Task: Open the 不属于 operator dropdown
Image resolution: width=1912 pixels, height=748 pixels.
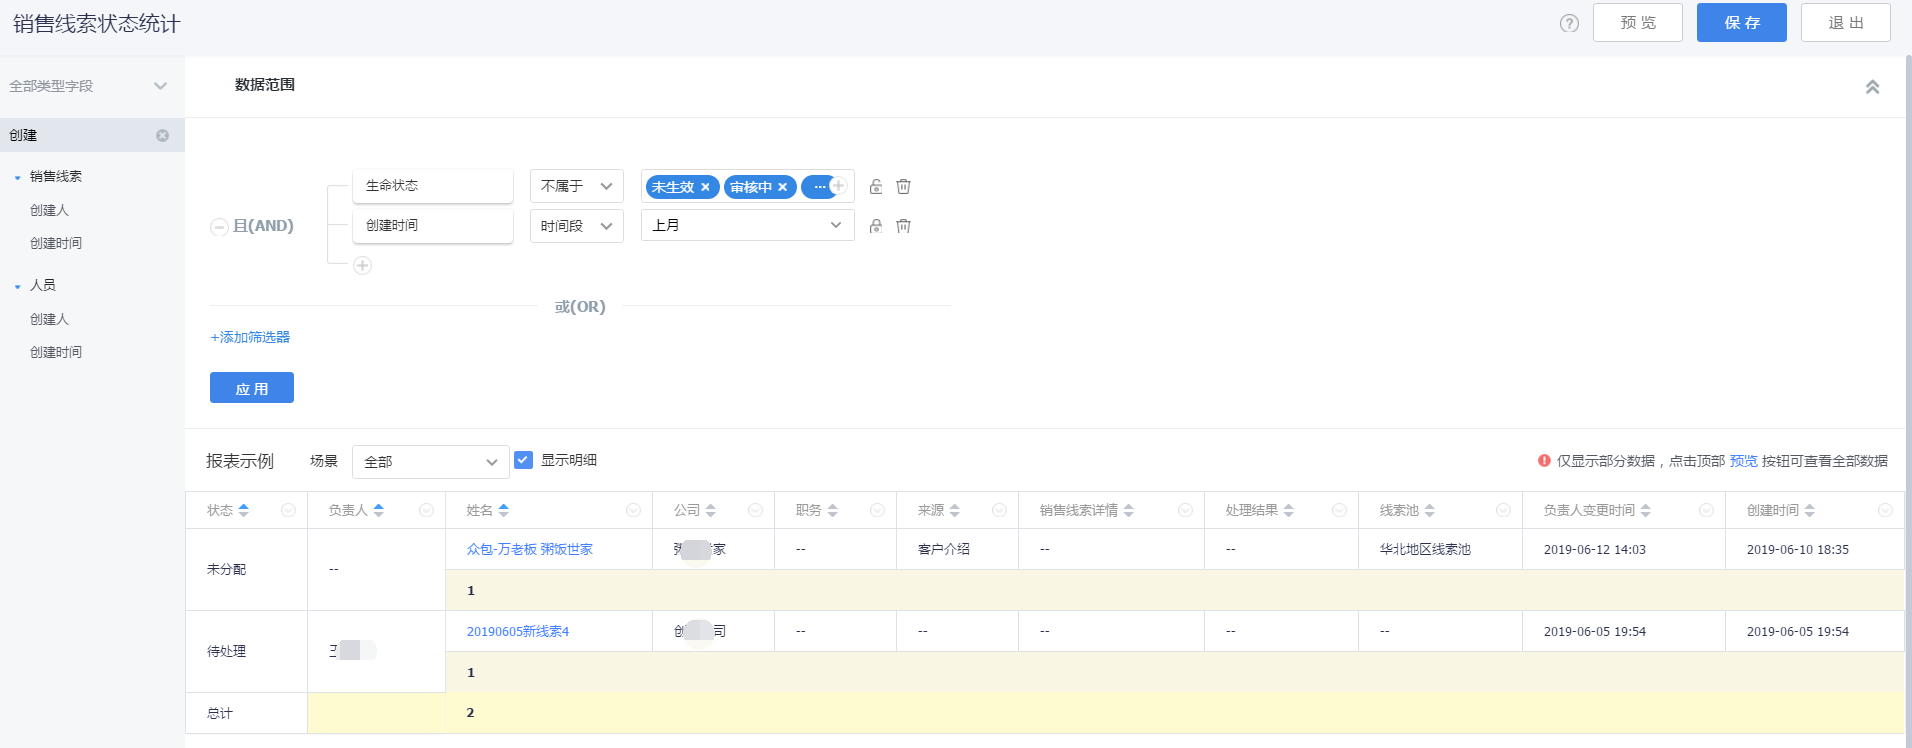Action: pos(577,186)
